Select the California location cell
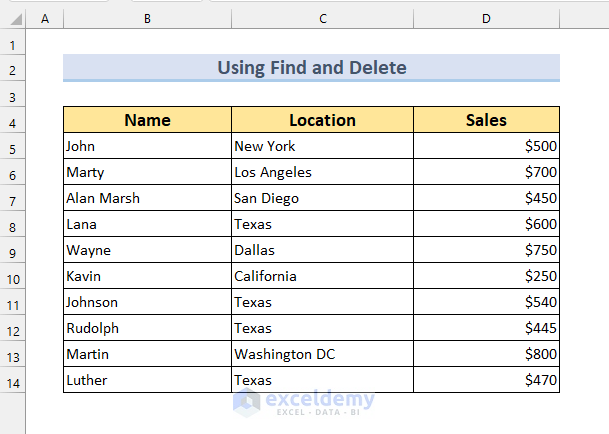This screenshot has width=609, height=434. click(322, 276)
